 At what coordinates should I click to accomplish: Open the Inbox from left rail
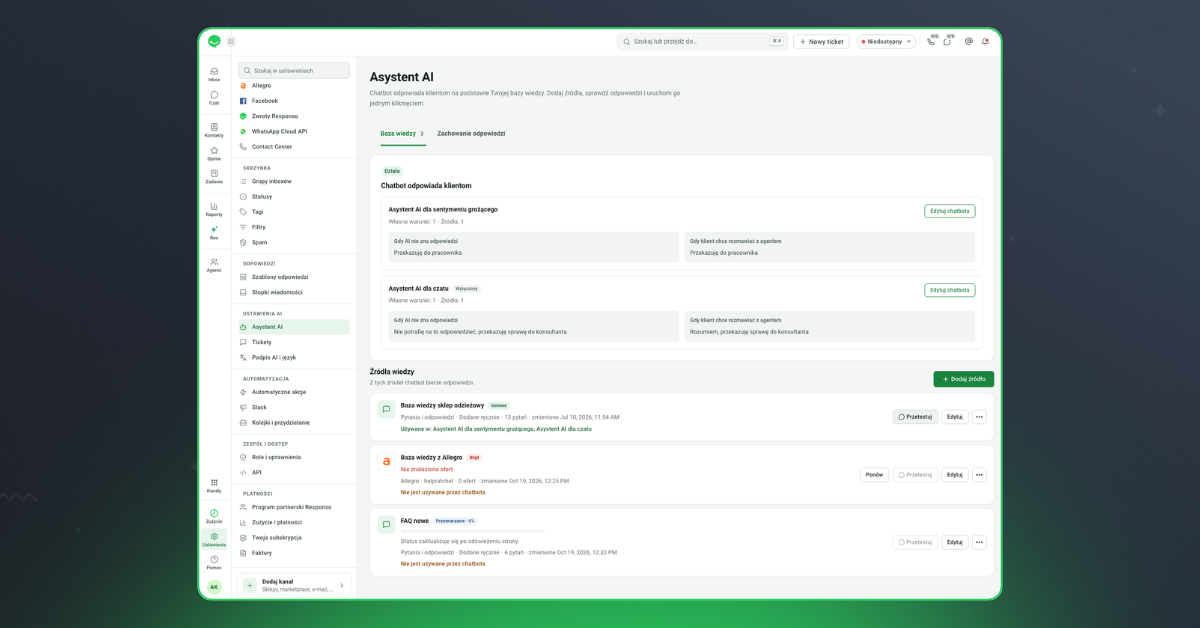pos(214,74)
